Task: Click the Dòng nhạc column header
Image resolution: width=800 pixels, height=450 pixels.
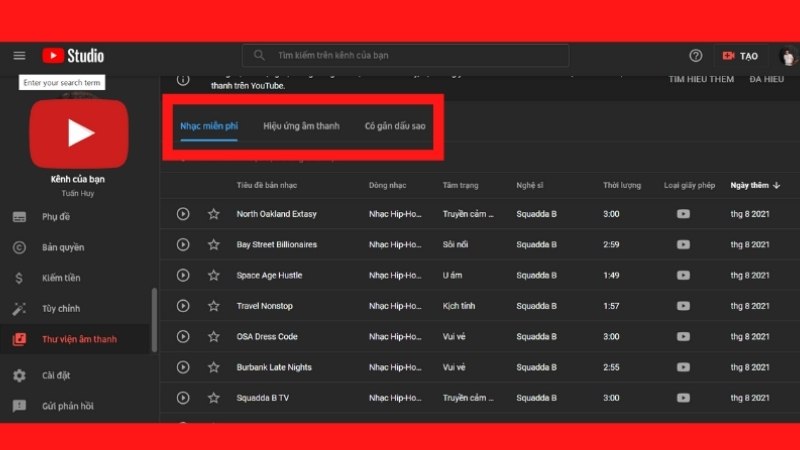Action: 387,185
